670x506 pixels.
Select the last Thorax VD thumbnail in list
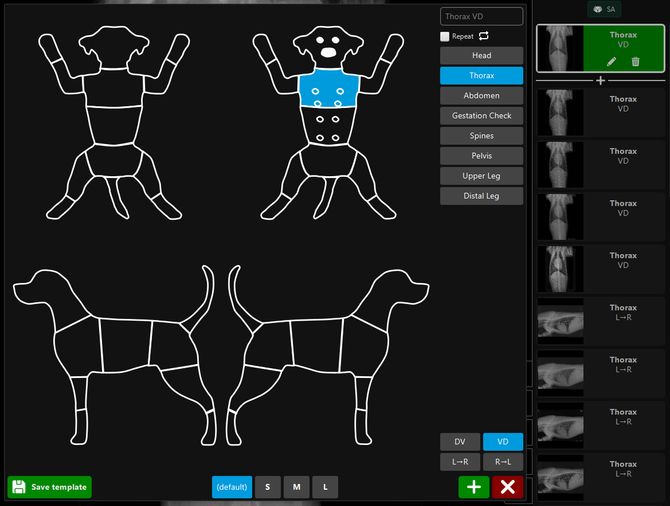(x=600, y=269)
